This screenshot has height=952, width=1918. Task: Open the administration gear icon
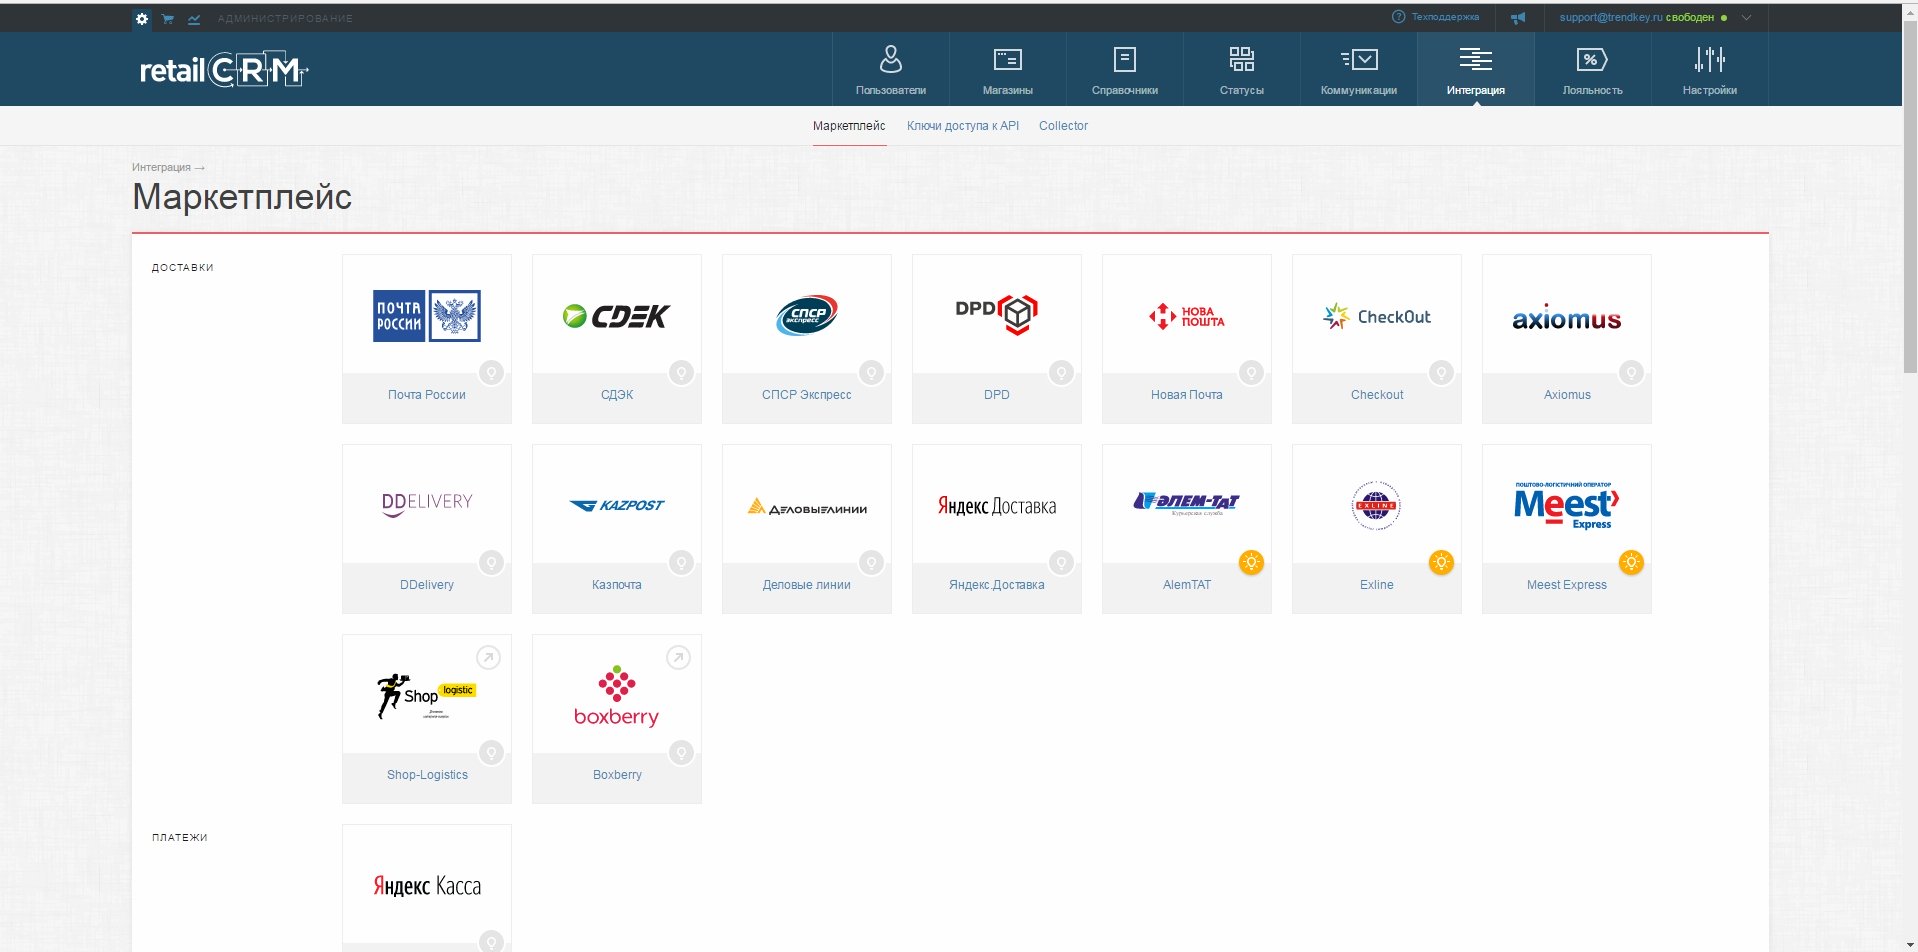point(142,18)
